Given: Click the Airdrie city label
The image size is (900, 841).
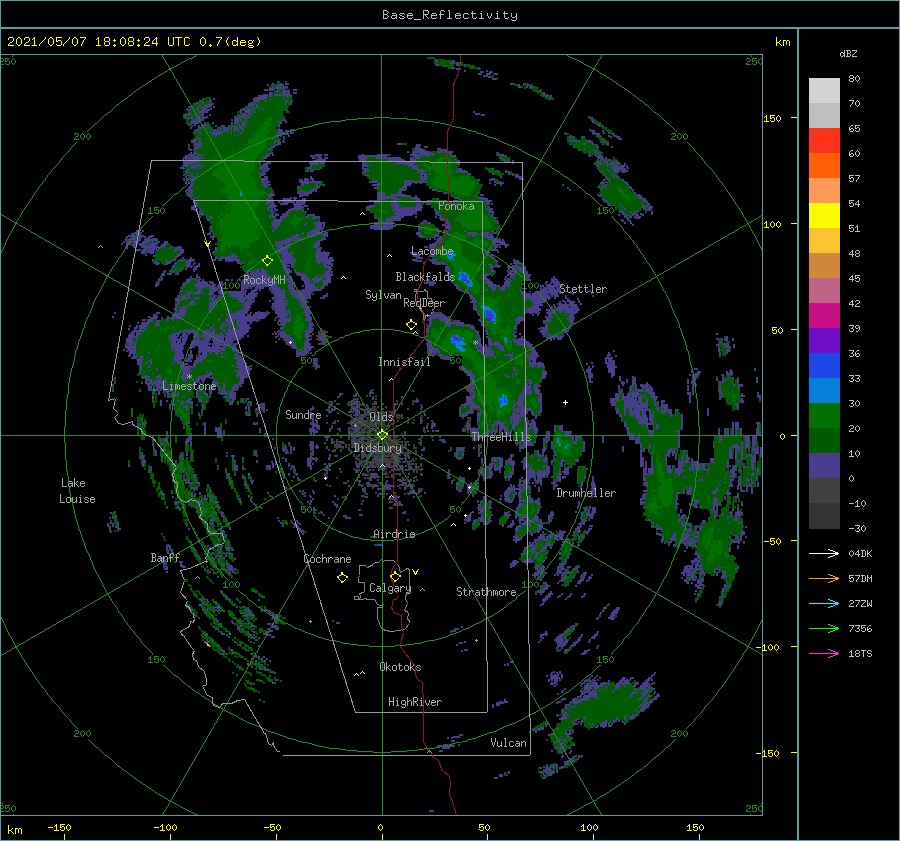Looking at the screenshot, I should [394, 534].
